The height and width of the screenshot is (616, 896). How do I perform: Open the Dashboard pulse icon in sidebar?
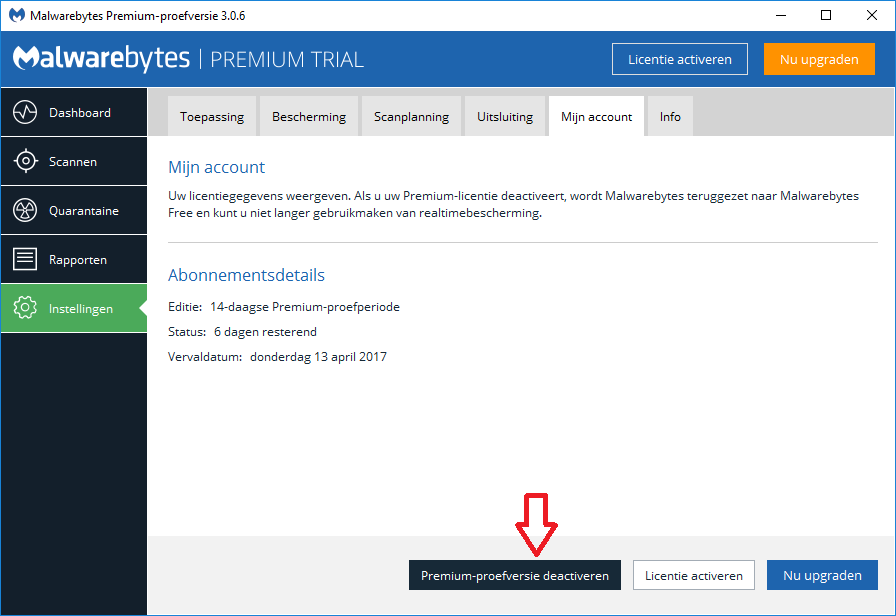click(25, 113)
